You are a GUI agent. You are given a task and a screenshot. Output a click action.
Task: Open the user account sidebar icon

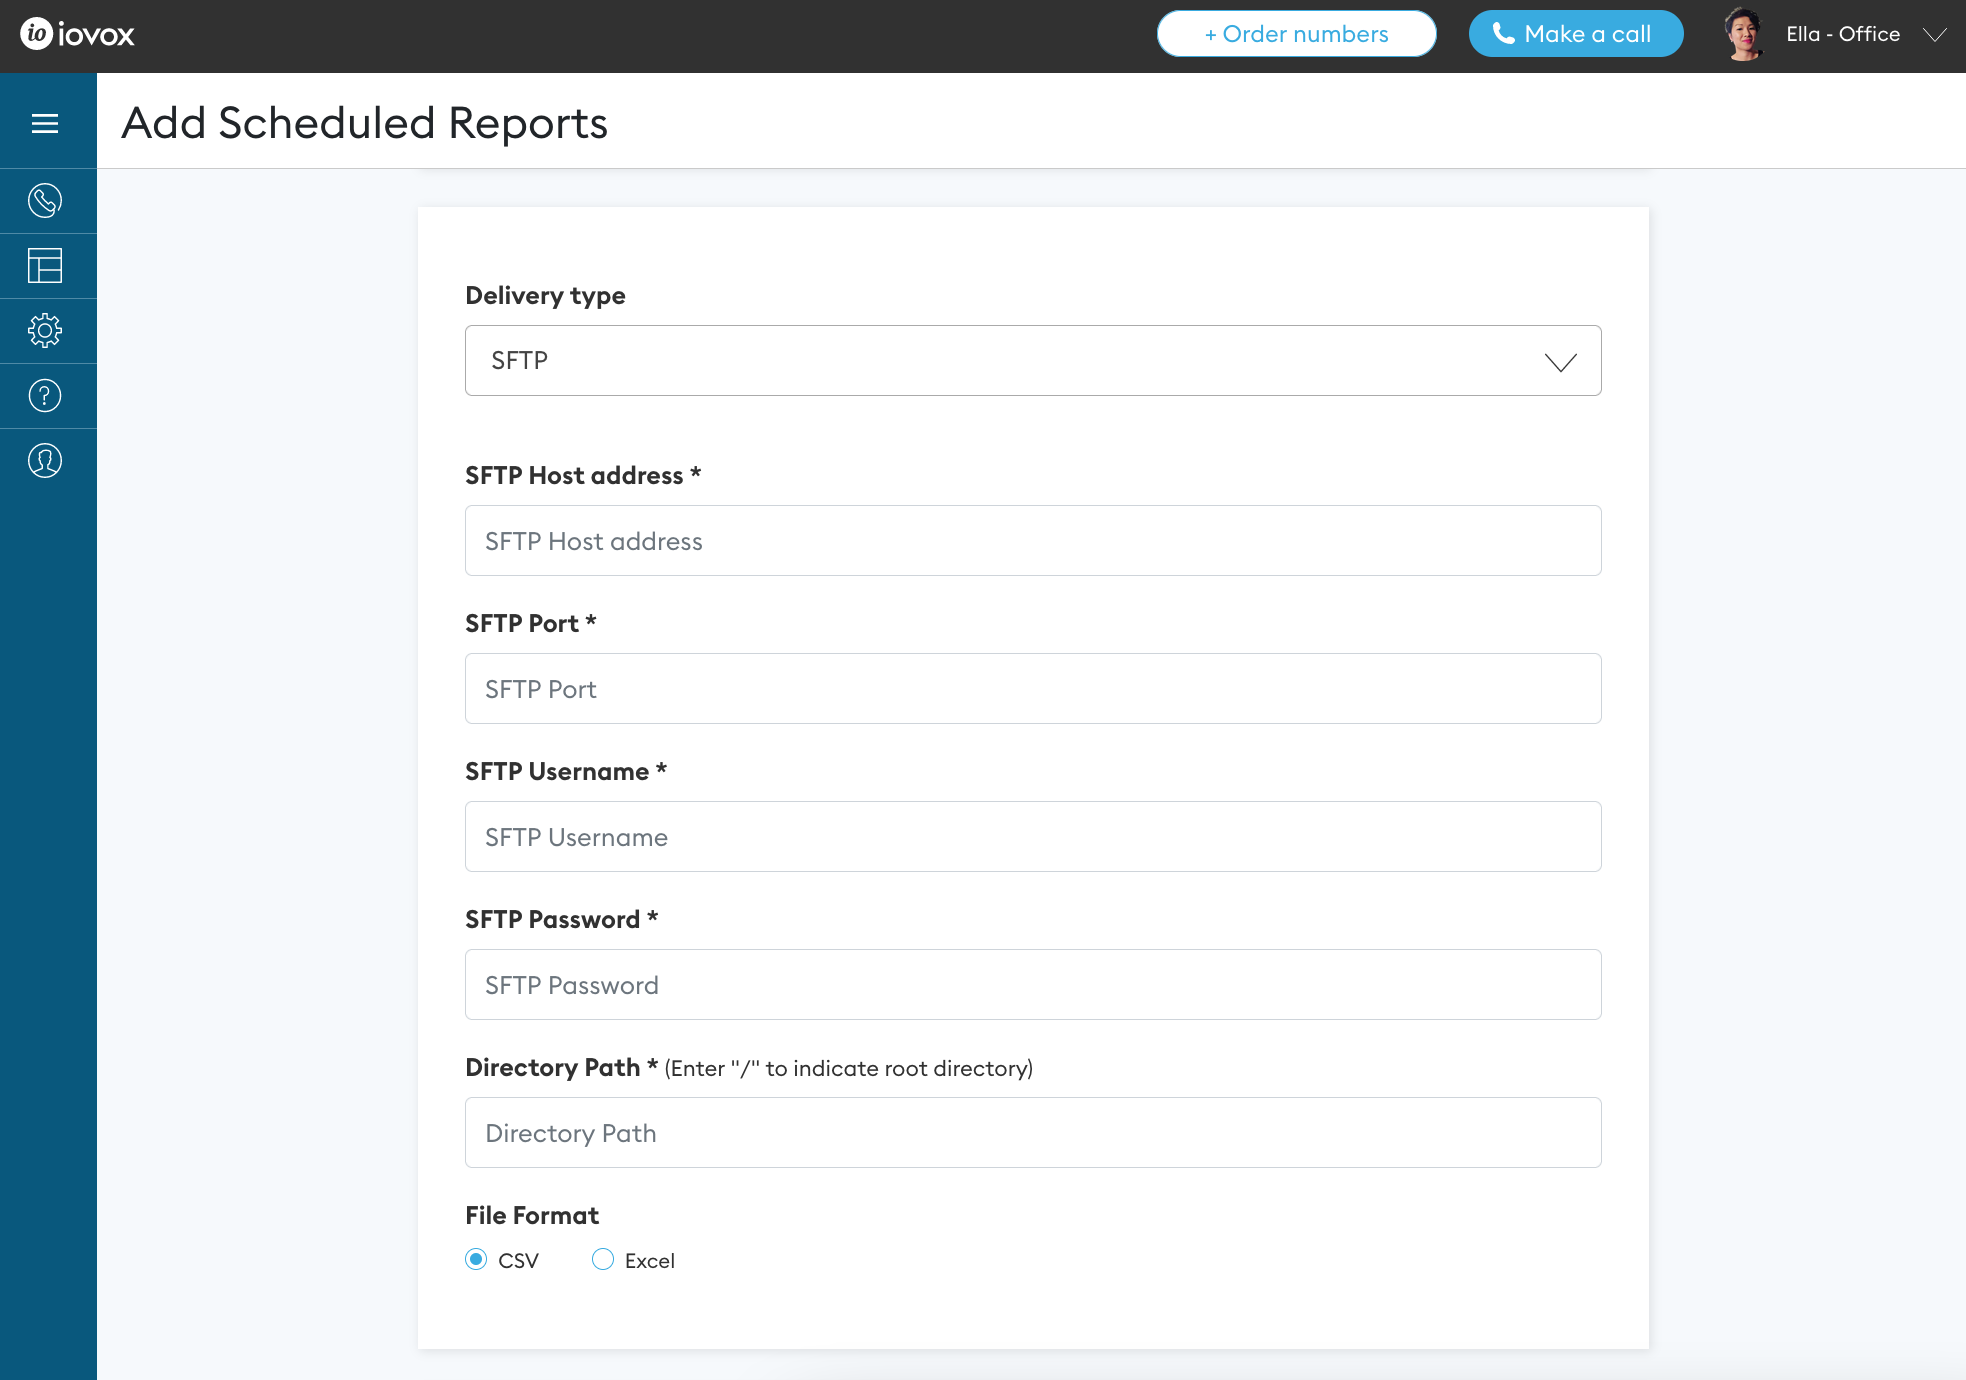click(45, 461)
